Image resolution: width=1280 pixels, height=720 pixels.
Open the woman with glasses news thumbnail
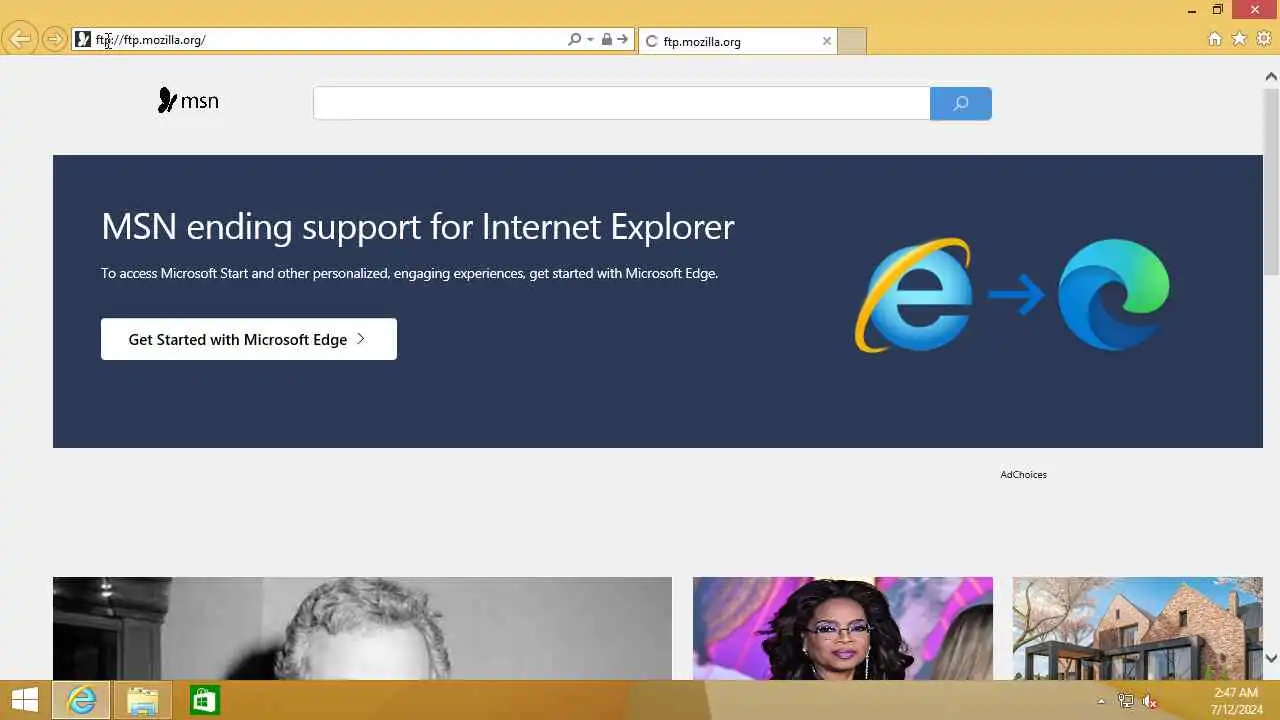(x=843, y=628)
